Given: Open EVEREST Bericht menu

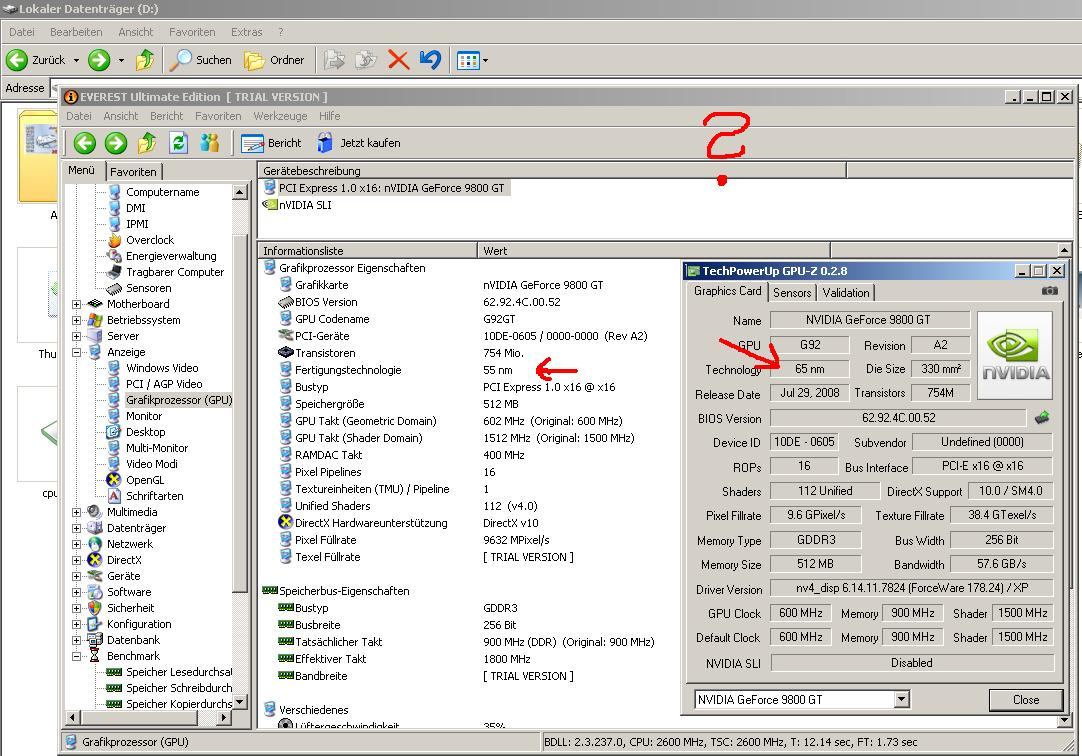Looking at the screenshot, I should [166, 116].
